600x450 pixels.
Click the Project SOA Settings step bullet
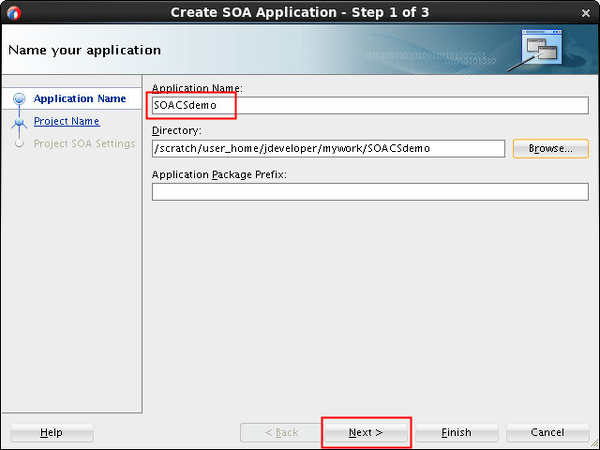pyautogui.click(x=18, y=144)
